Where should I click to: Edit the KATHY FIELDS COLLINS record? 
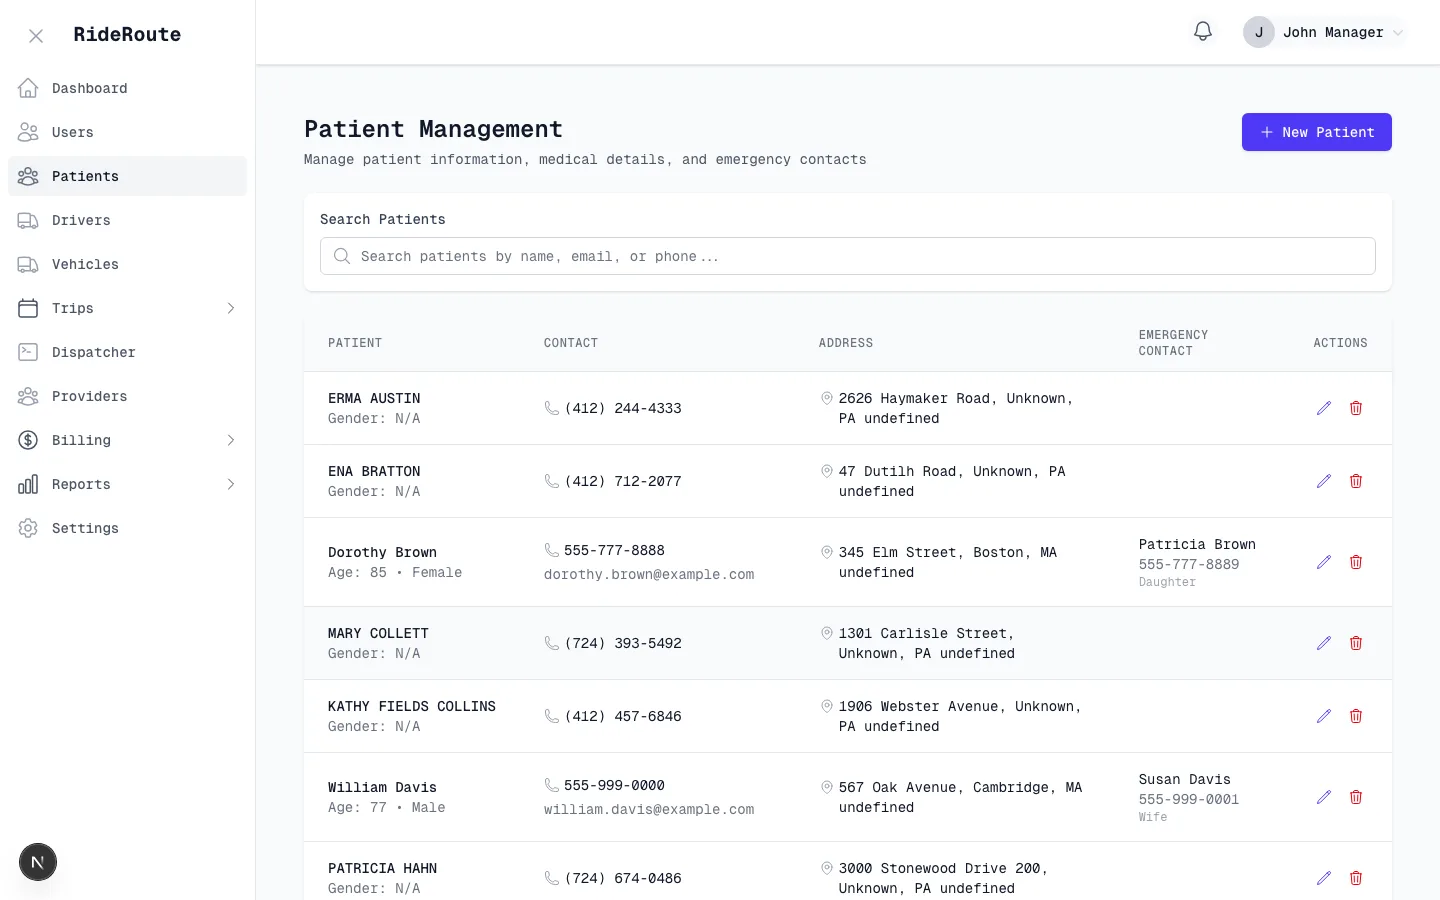(x=1324, y=716)
